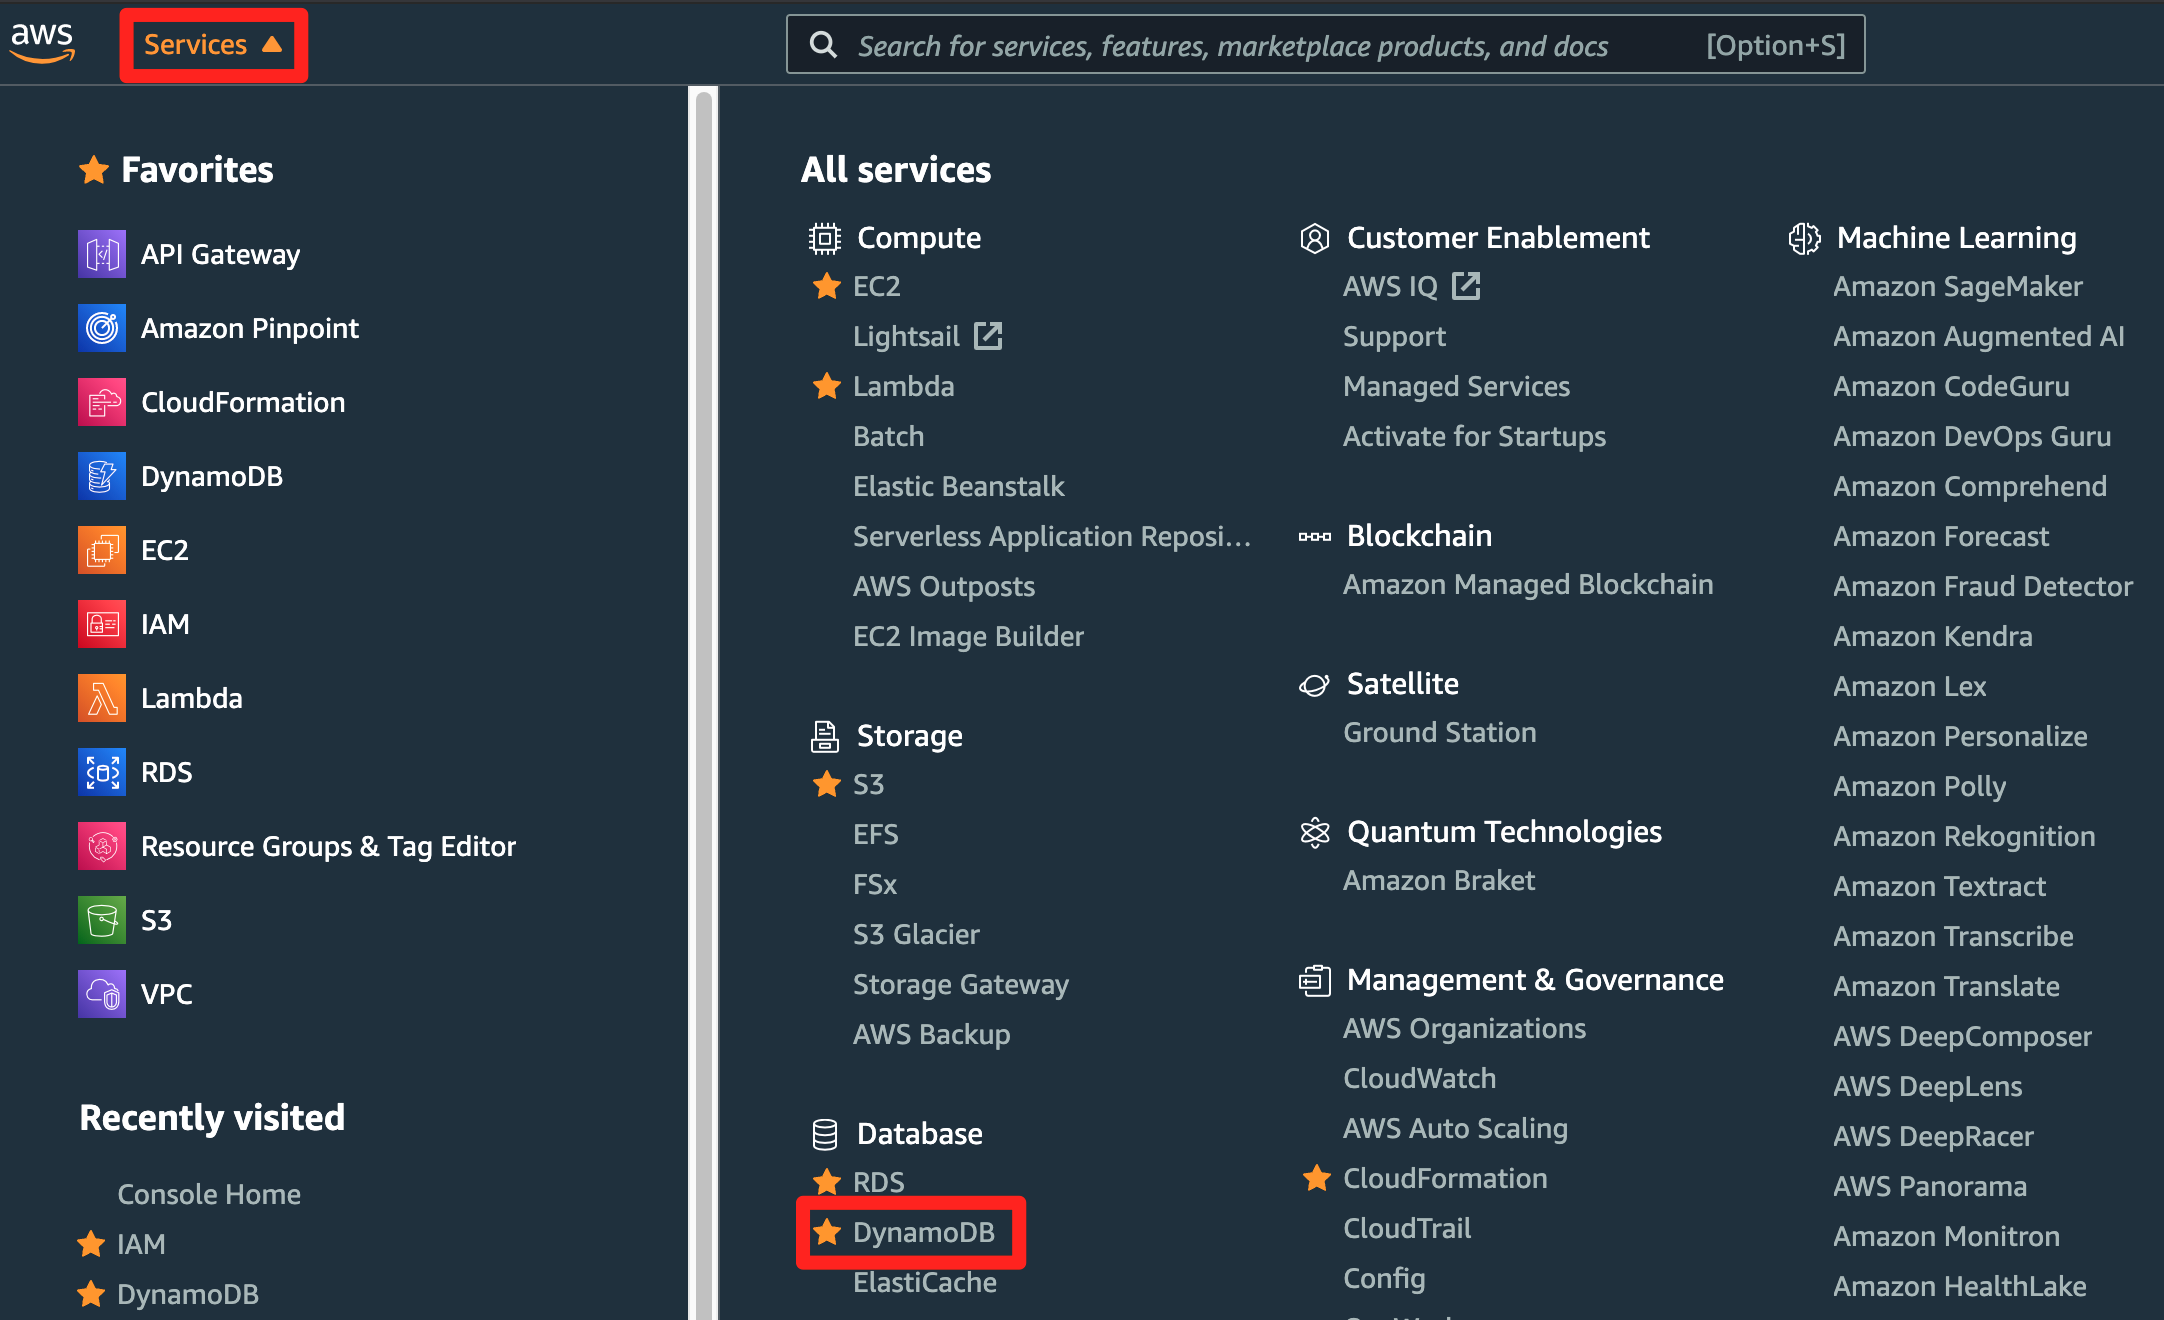The width and height of the screenshot is (2164, 1320).
Task: Click the Machine Learning brain icon
Action: coord(1805,238)
